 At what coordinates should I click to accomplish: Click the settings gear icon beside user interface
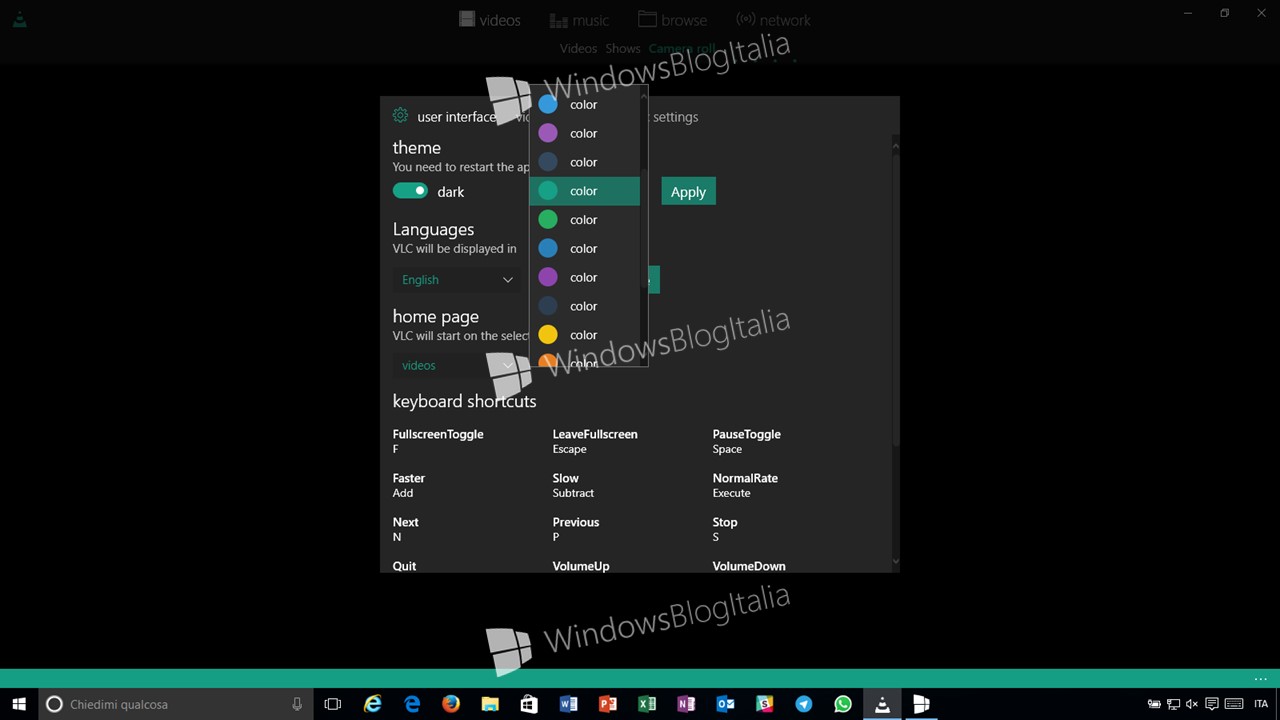point(400,116)
